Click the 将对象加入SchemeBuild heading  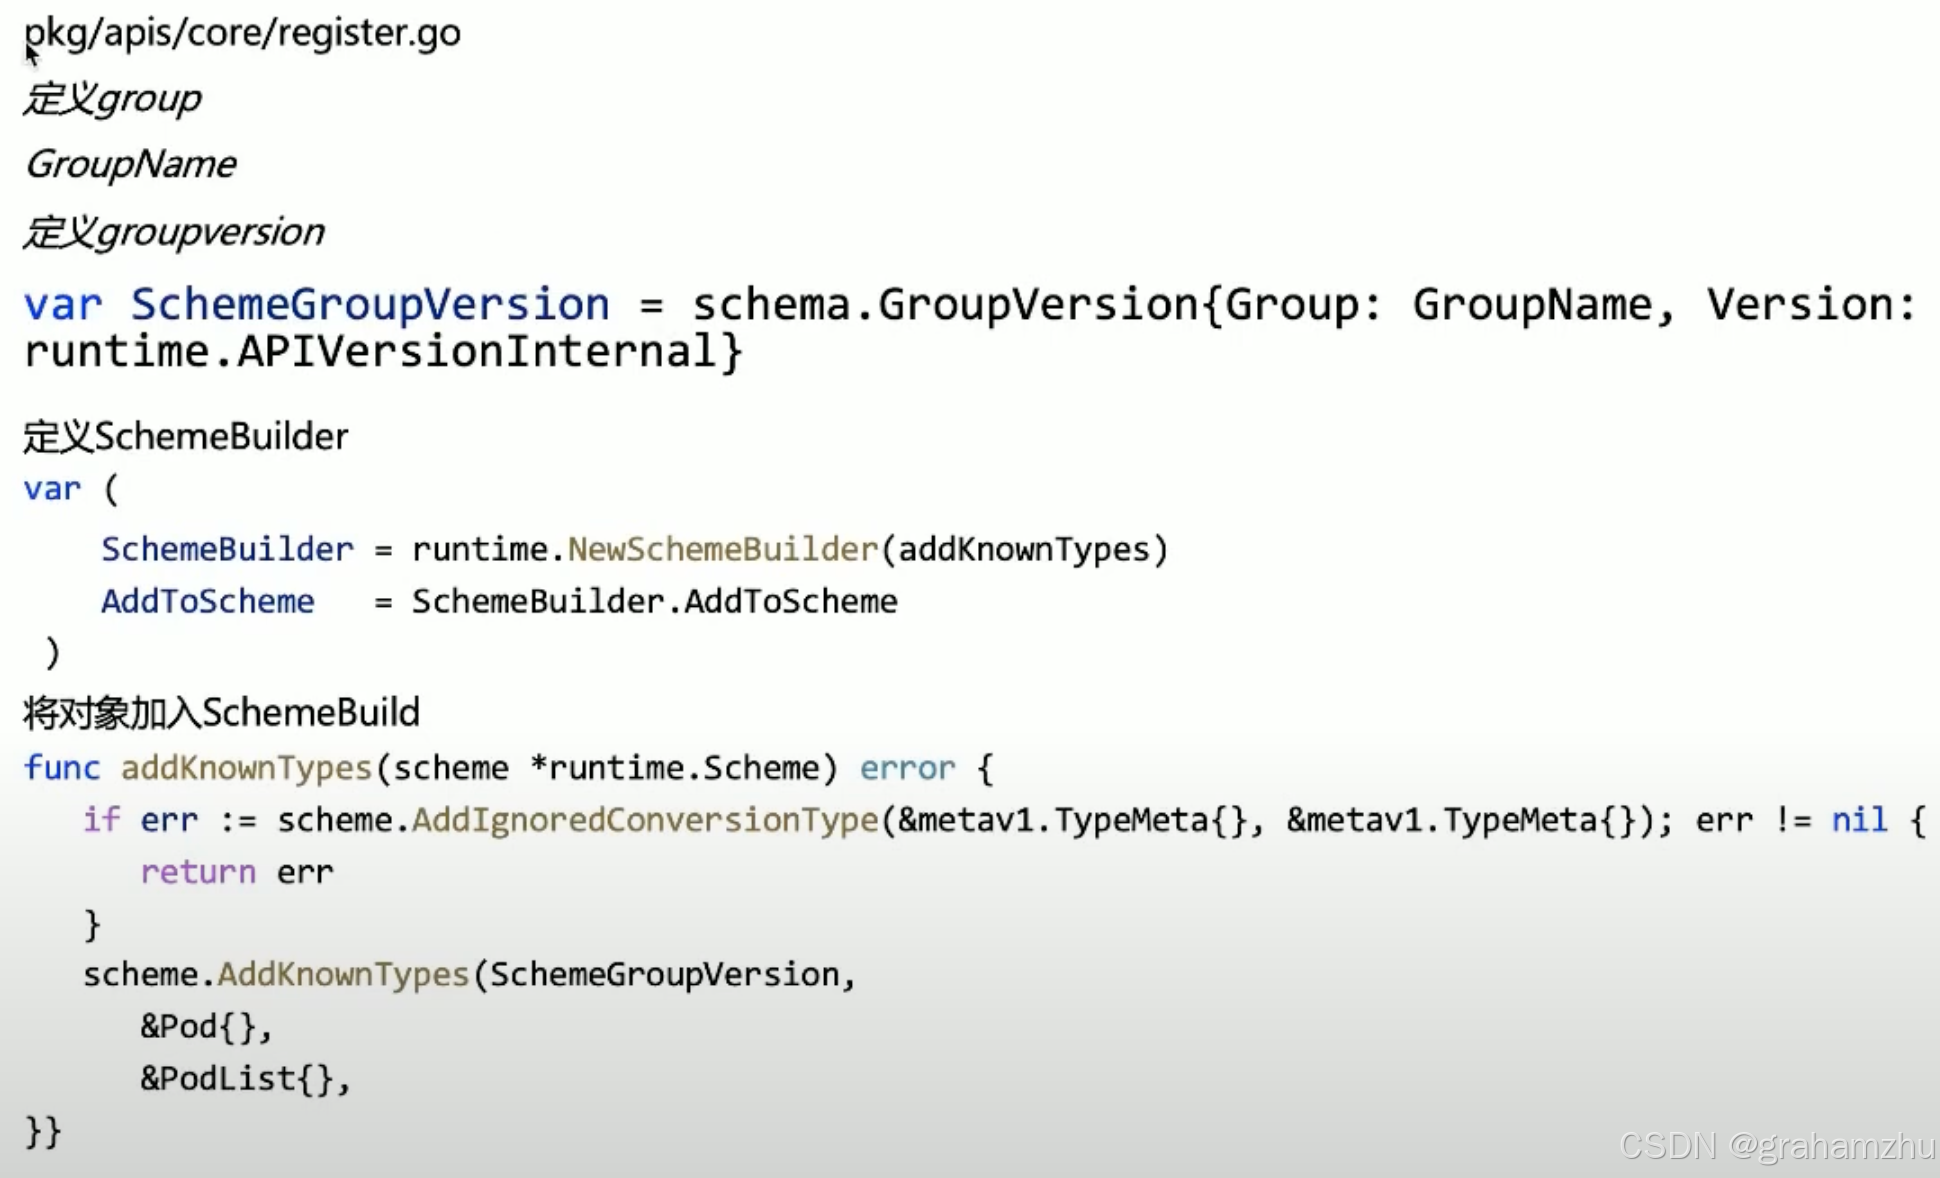tap(221, 713)
